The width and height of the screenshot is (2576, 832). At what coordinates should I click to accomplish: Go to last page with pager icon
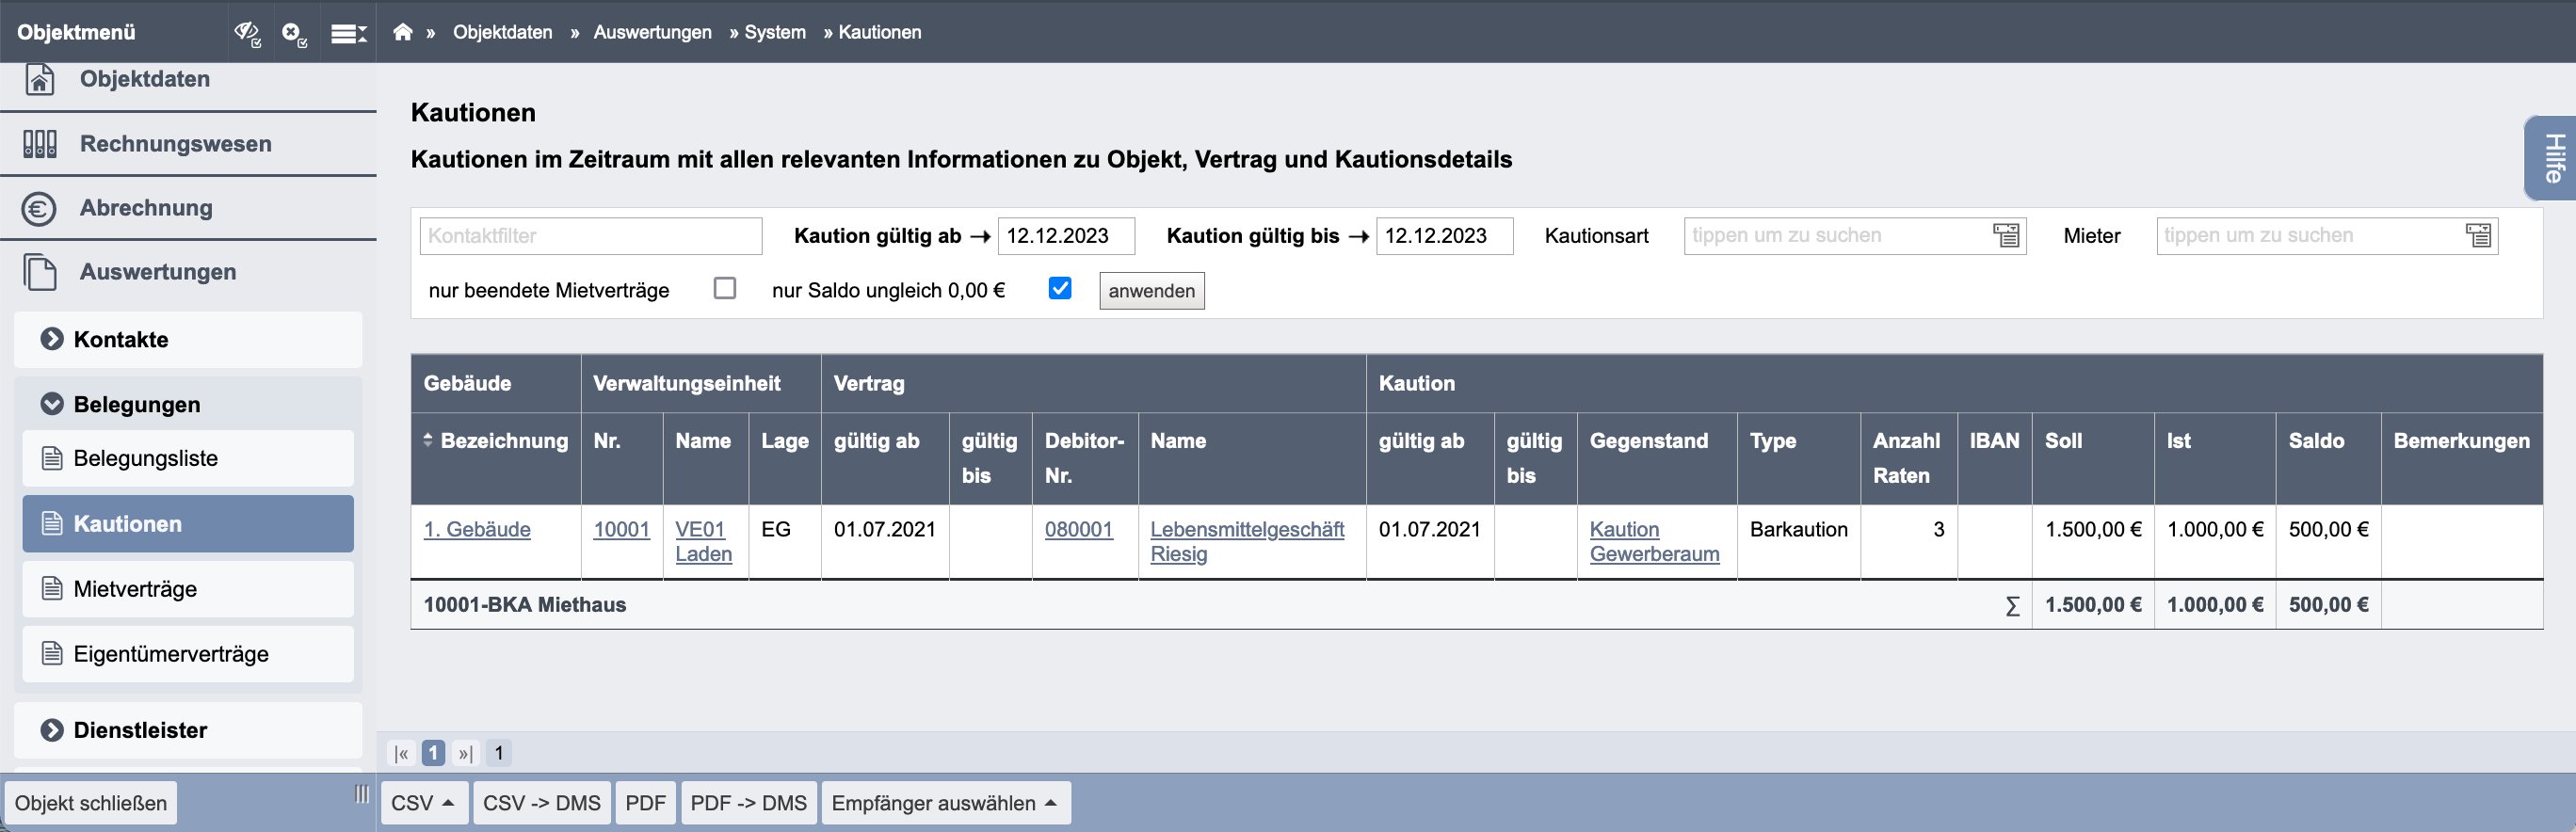tap(465, 753)
